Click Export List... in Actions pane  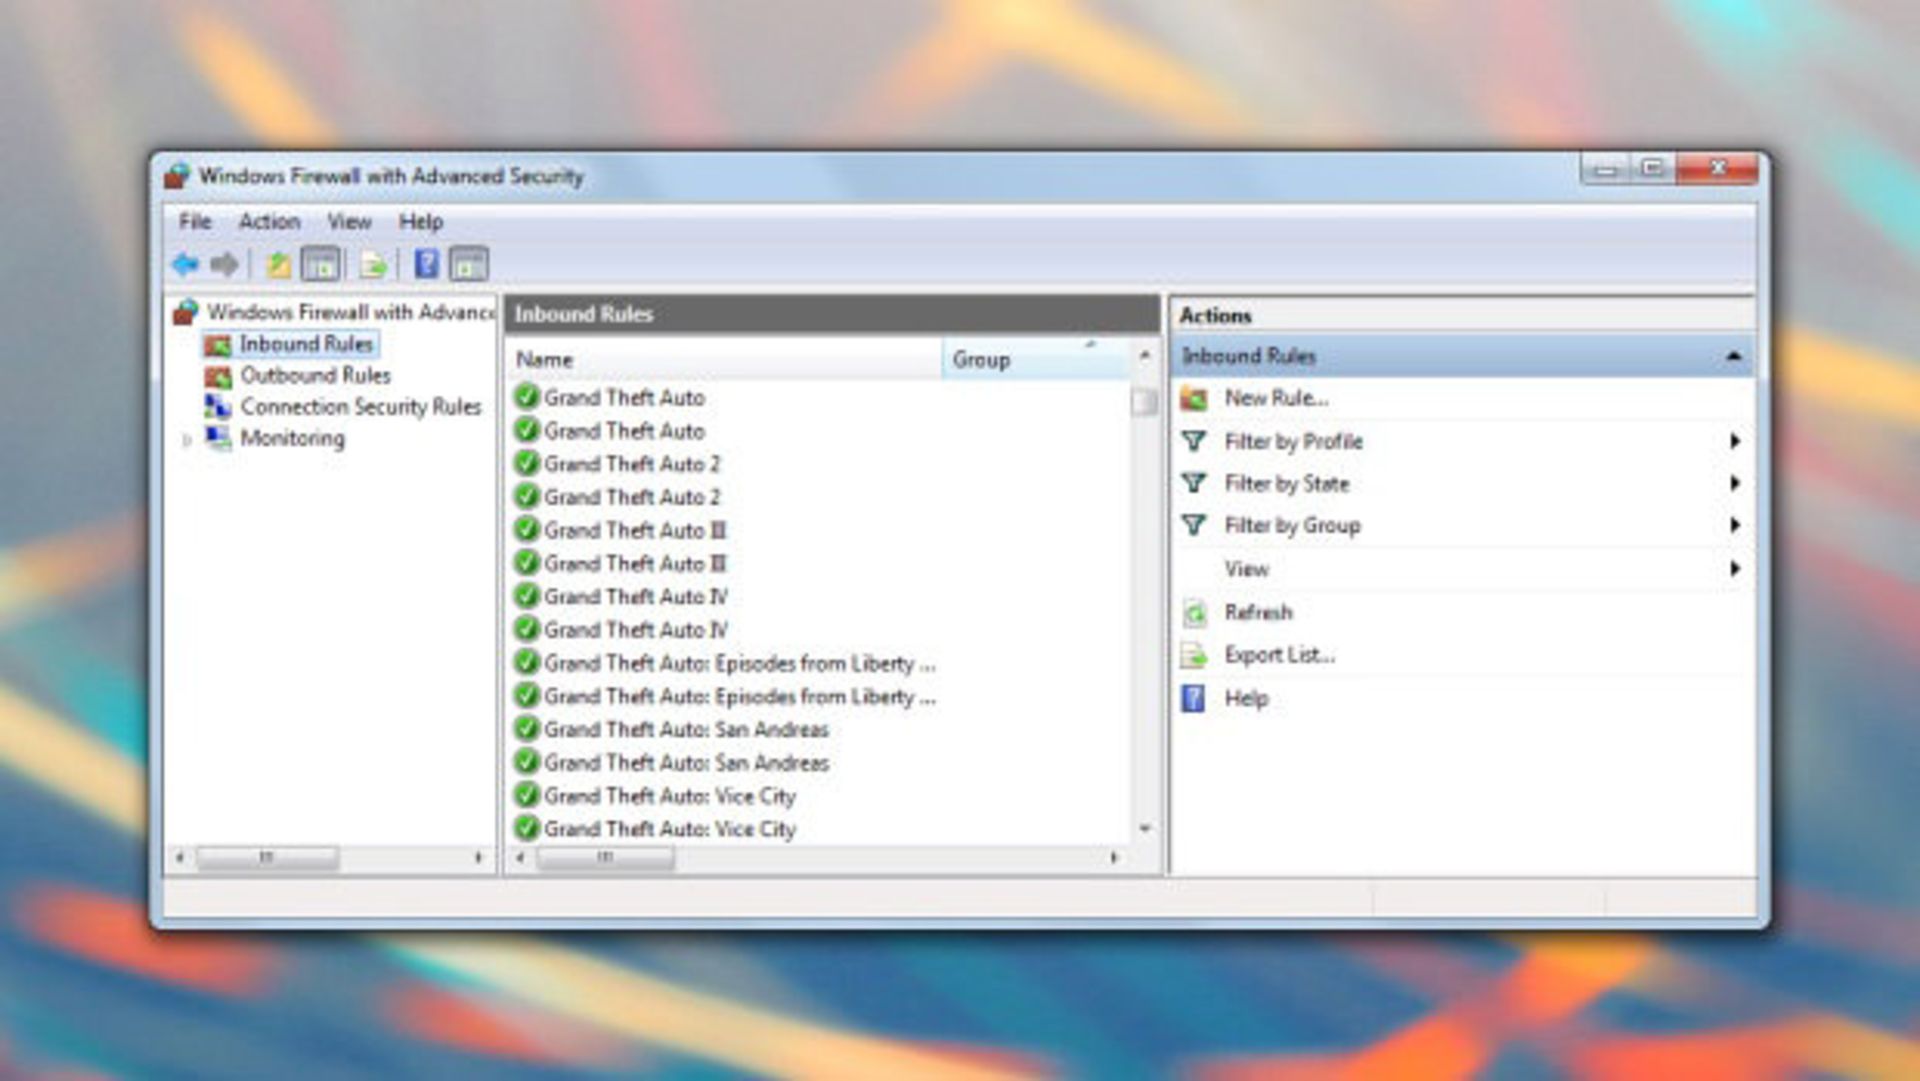pos(1279,655)
